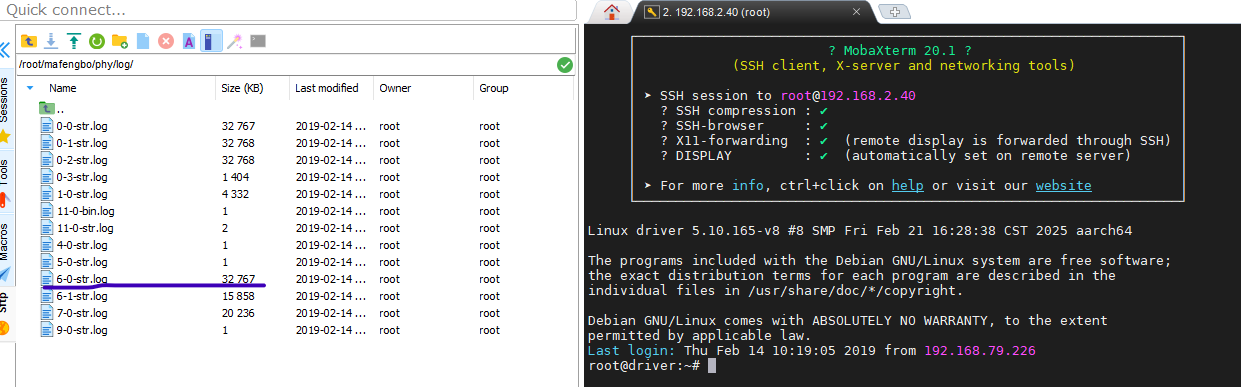Sort files by Group column
Viewport: 1241px width, 387px height.
coord(493,88)
